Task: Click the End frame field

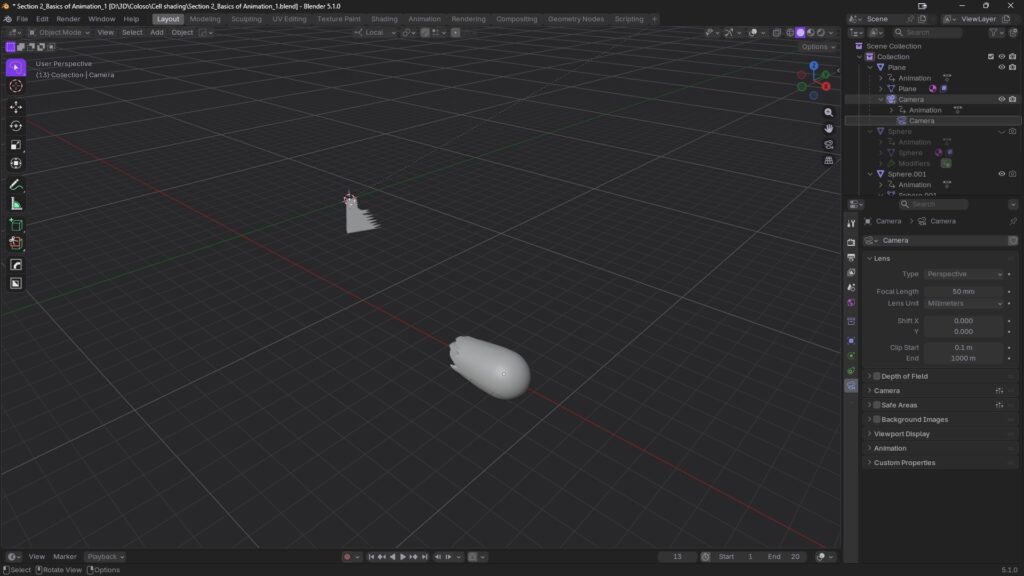Action: click(784, 557)
